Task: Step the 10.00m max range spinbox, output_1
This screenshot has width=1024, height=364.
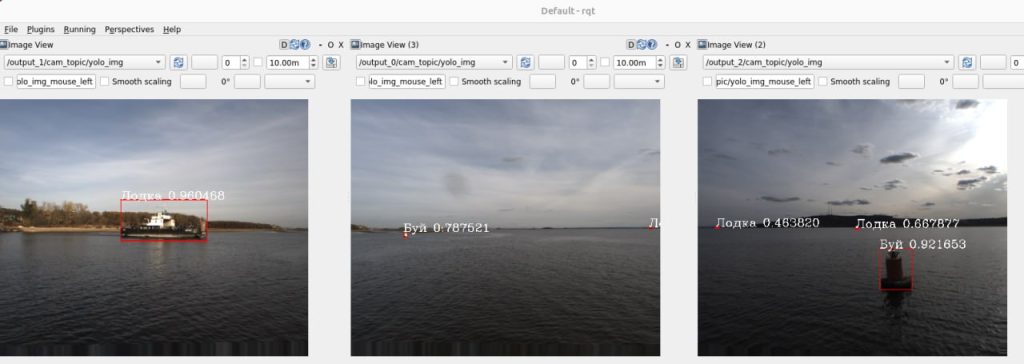Action: point(313,63)
